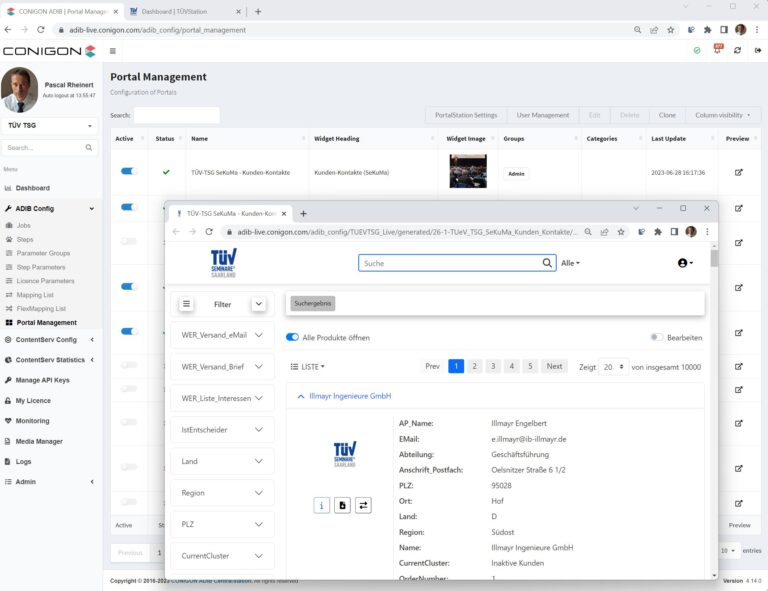Expand the Region filter

coord(222,493)
